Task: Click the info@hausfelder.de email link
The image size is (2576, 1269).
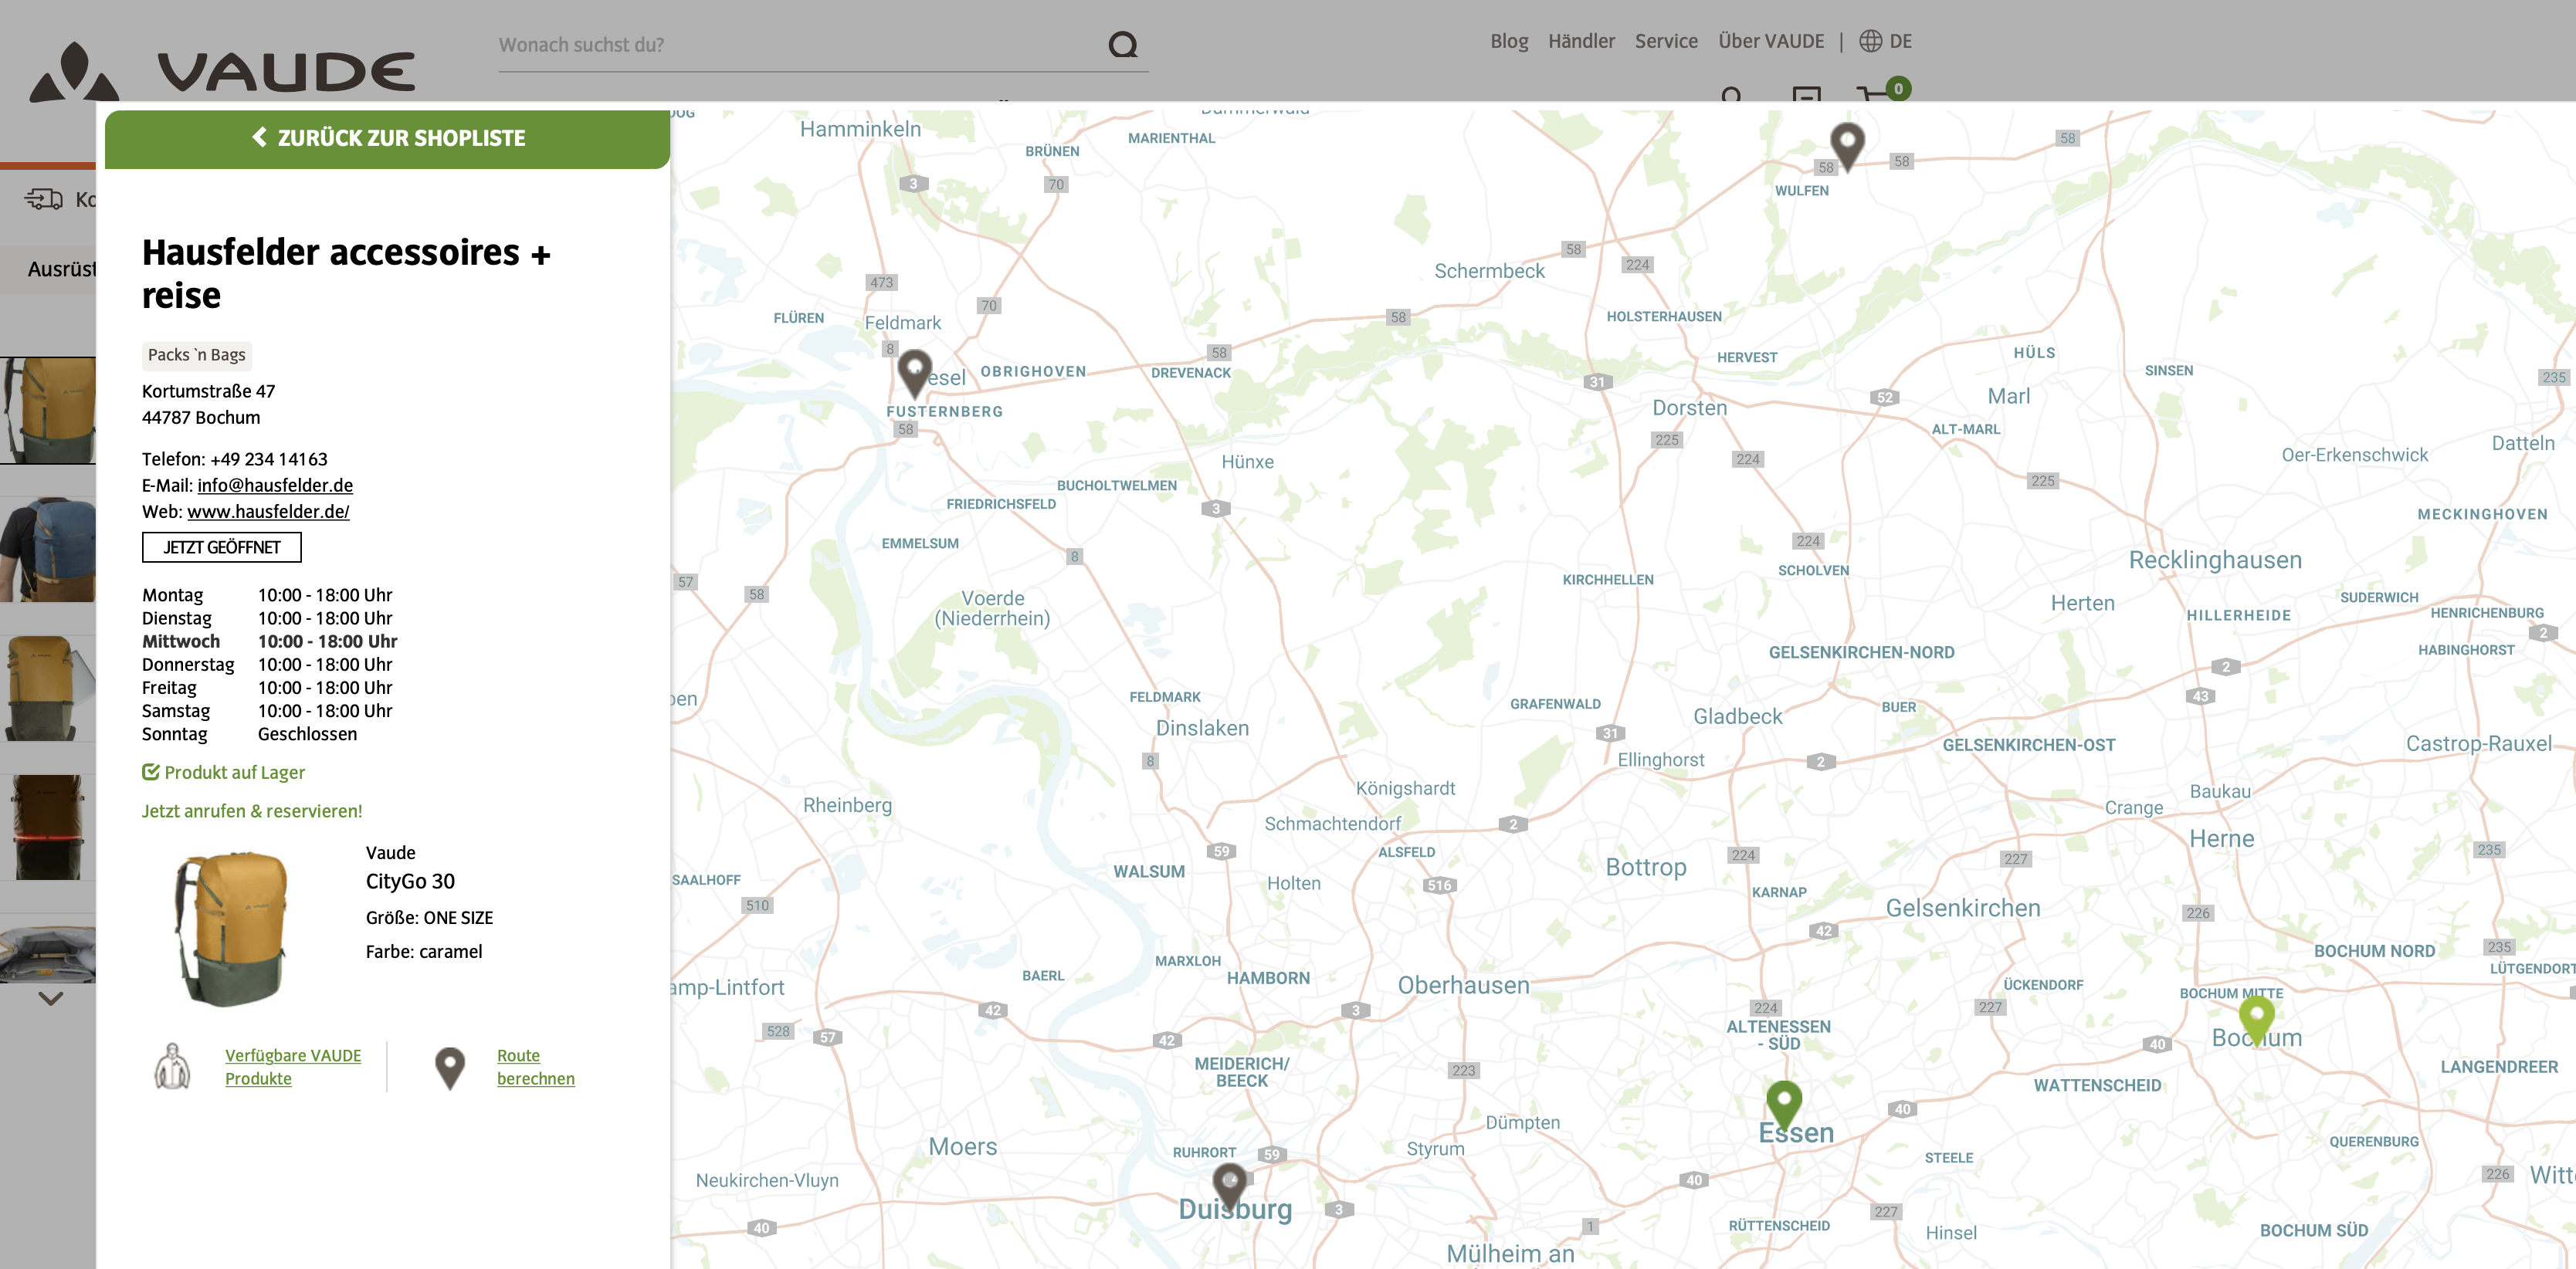Action: (275, 485)
